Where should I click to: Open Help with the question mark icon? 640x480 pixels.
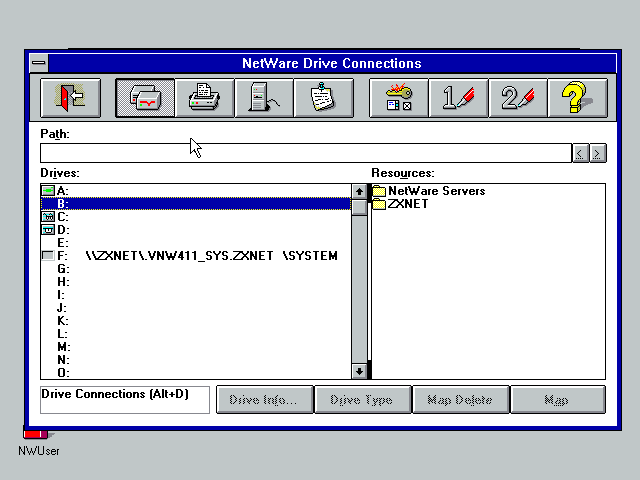pyautogui.click(x=578, y=98)
